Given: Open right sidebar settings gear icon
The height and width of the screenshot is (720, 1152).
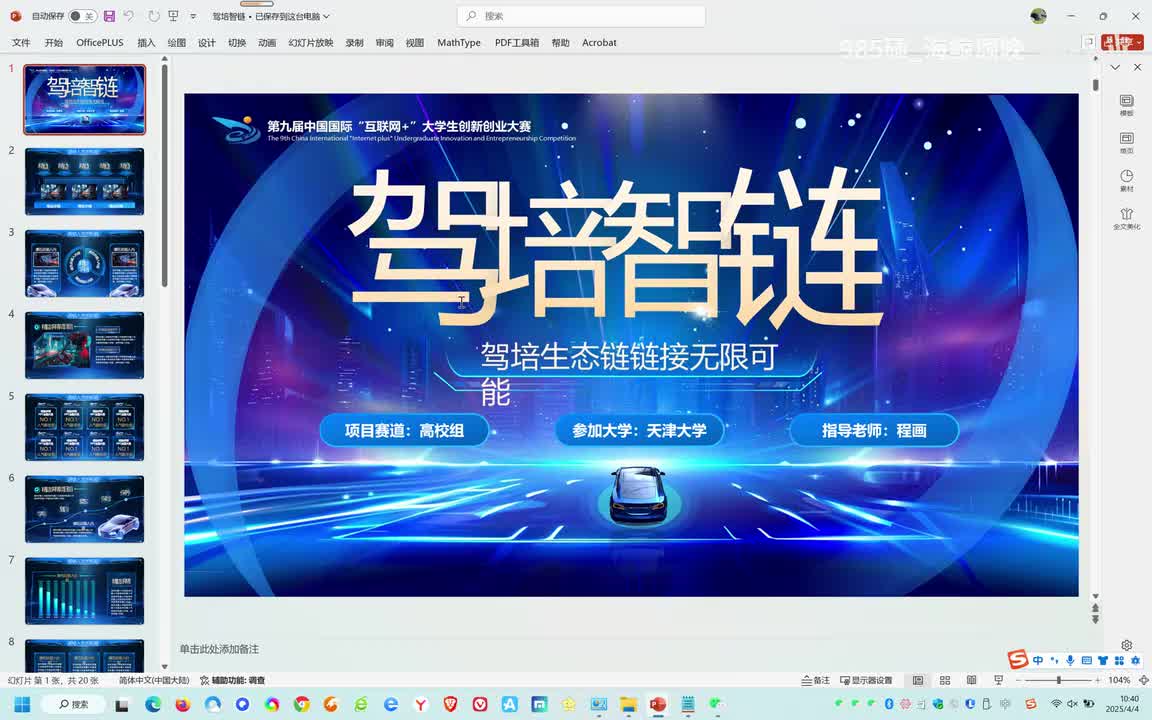Looking at the screenshot, I should point(1126,645).
